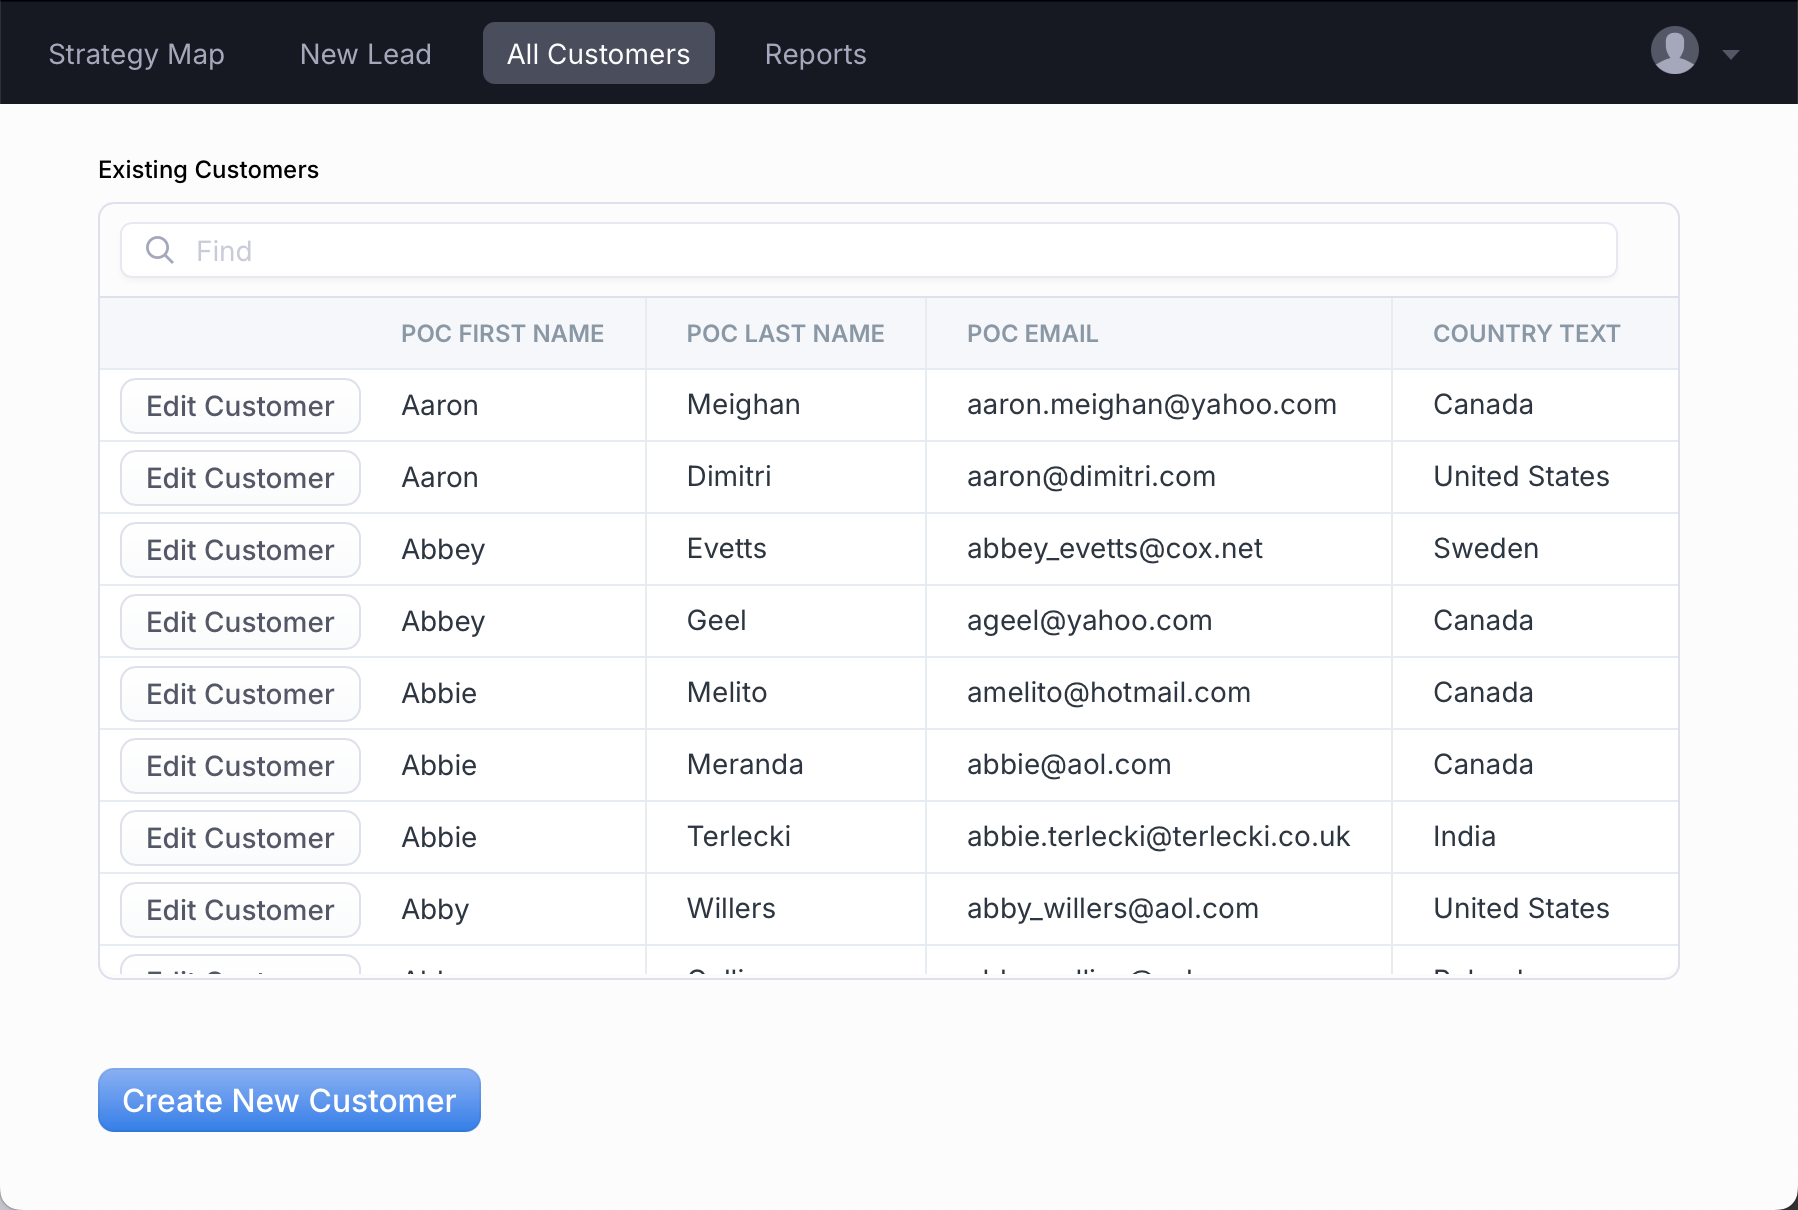This screenshot has height=1210, width=1798.
Task: Edit customer Abby Willers
Action: click(x=240, y=910)
